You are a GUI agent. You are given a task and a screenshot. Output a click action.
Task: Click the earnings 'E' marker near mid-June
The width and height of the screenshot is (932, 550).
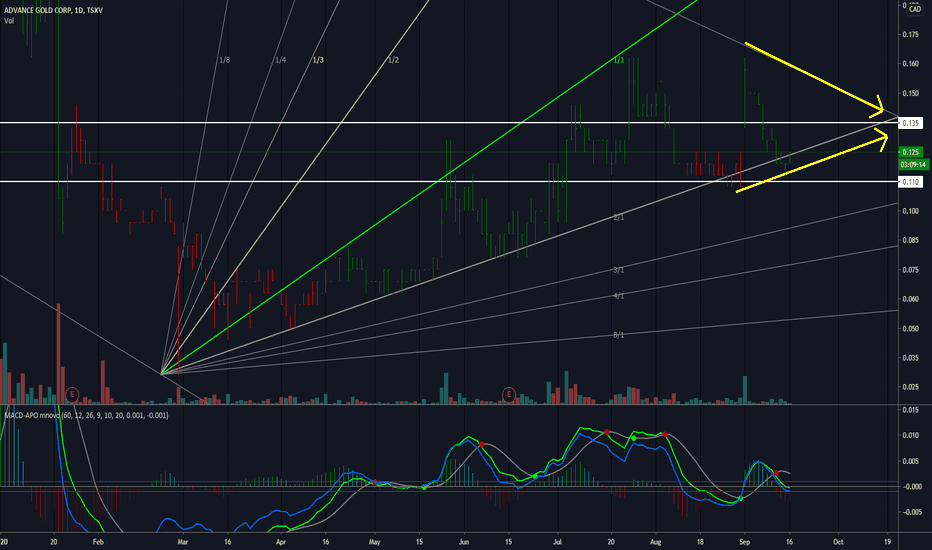point(508,394)
